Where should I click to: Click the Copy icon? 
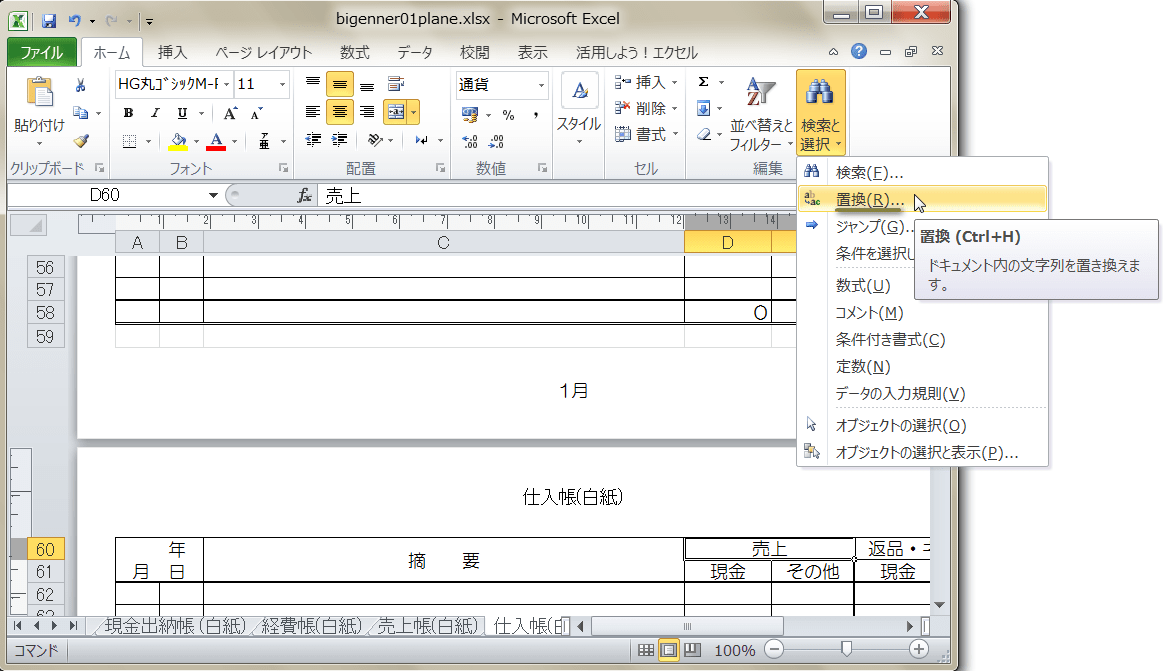coord(80,113)
